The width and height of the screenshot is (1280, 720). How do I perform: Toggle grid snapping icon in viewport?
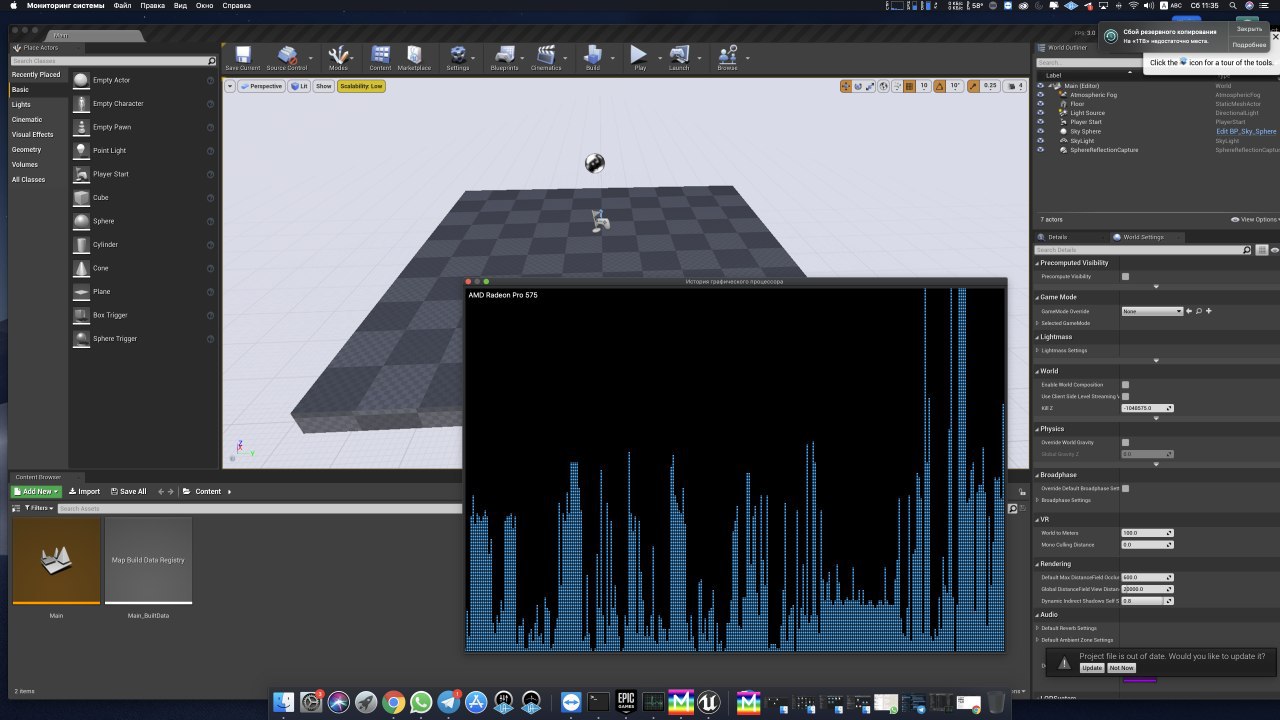(x=909, y=86)
